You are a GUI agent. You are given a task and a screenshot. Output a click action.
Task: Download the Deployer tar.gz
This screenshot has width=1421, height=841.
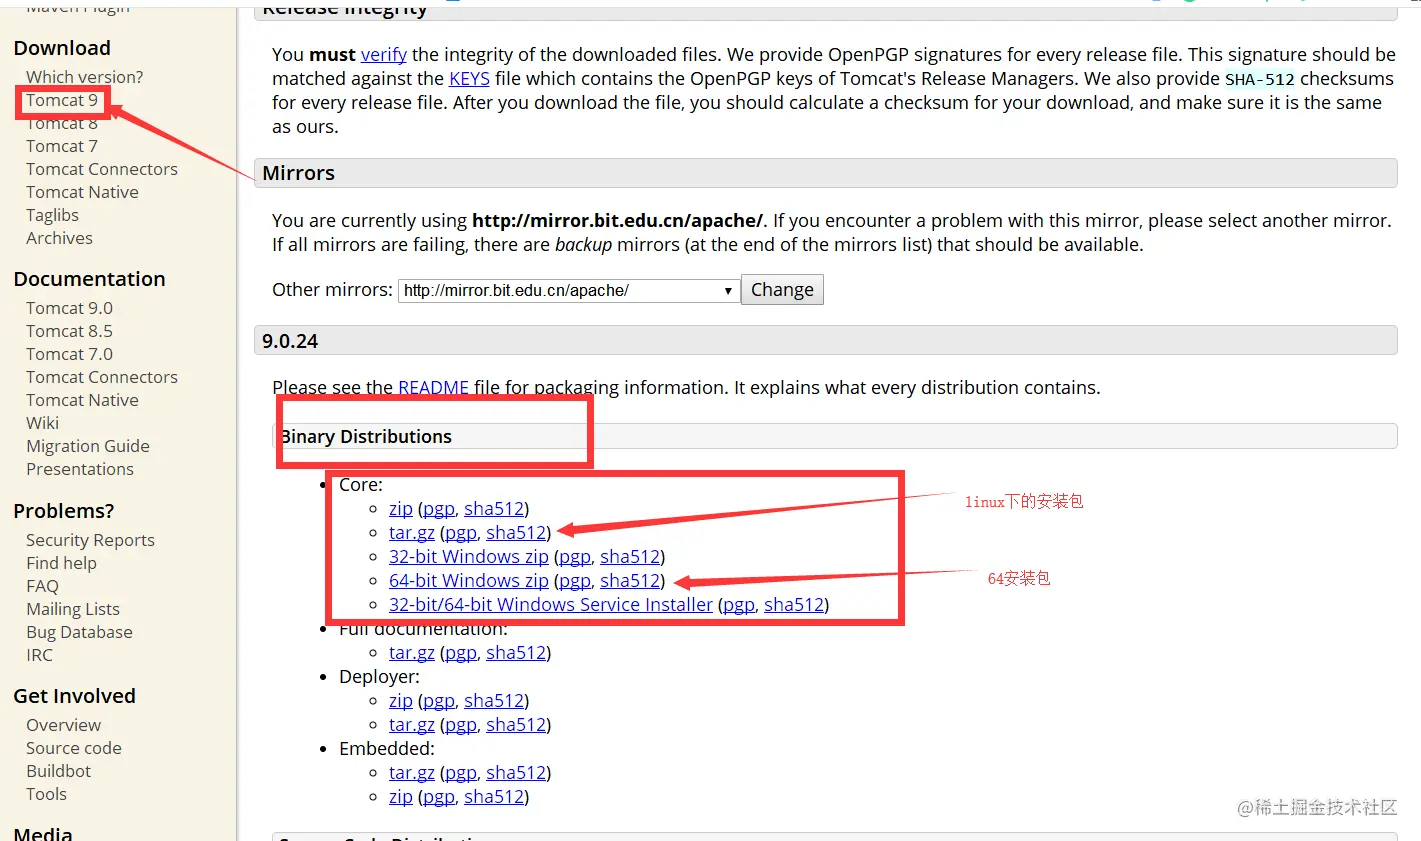(x=412, y=725)
